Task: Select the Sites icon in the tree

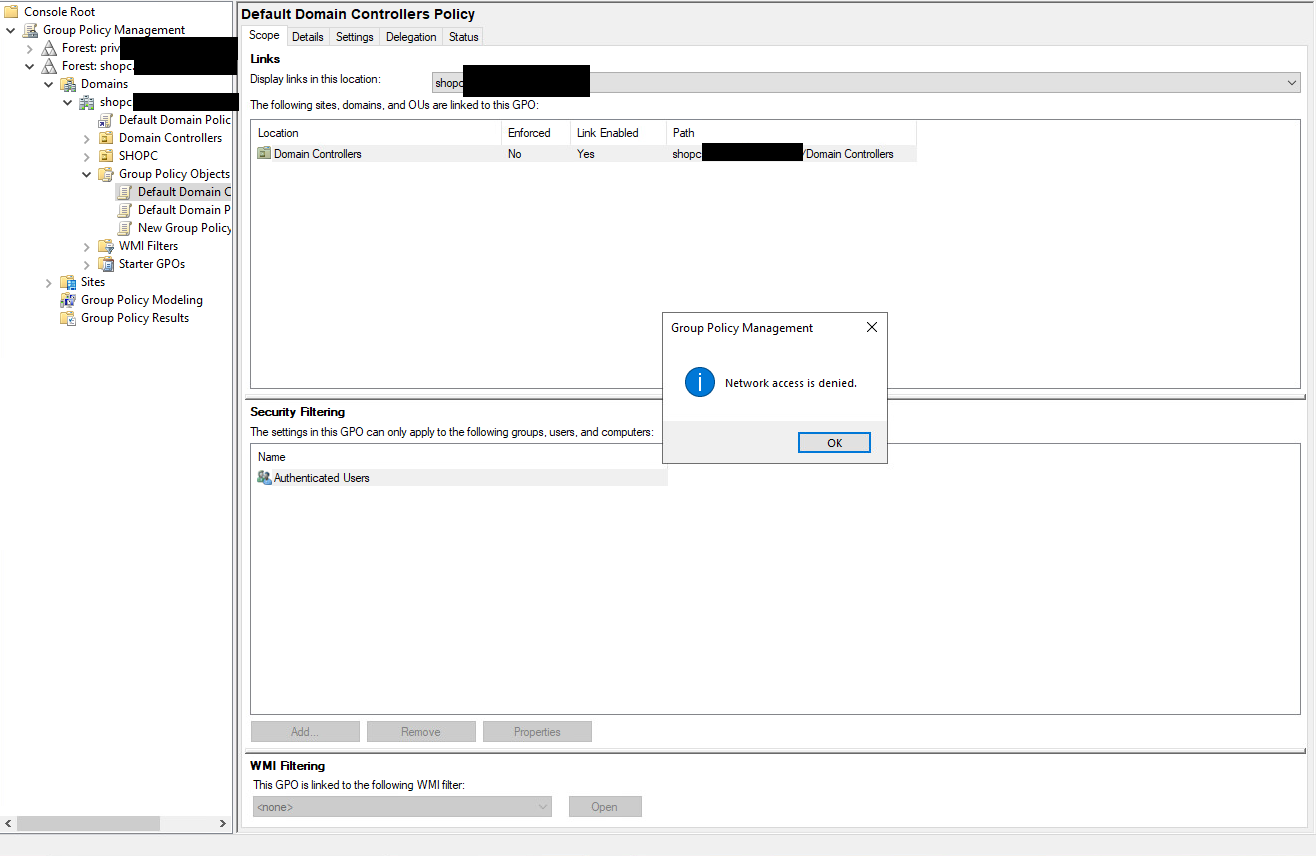Action: (x=70, y=281)
